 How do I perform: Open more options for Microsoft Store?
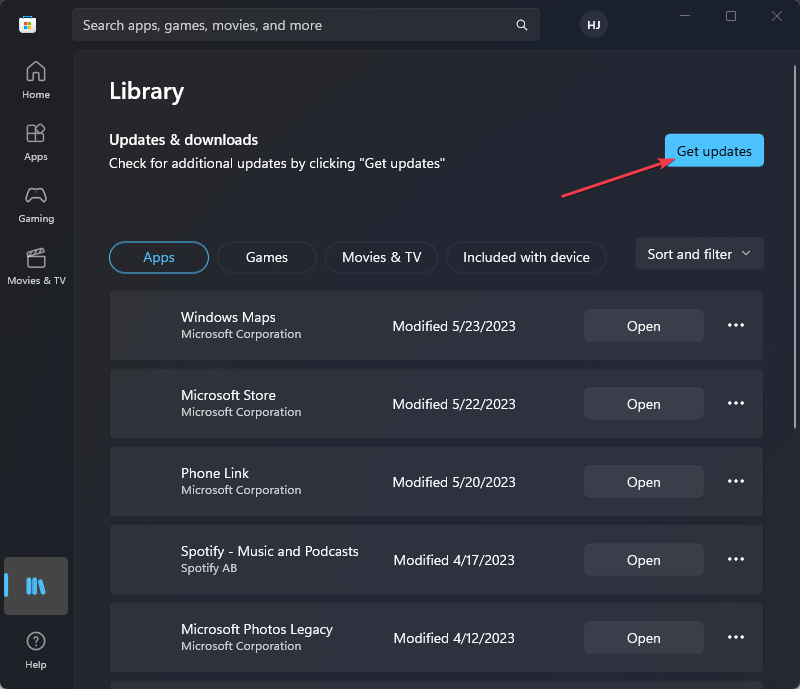coord(736,403)
